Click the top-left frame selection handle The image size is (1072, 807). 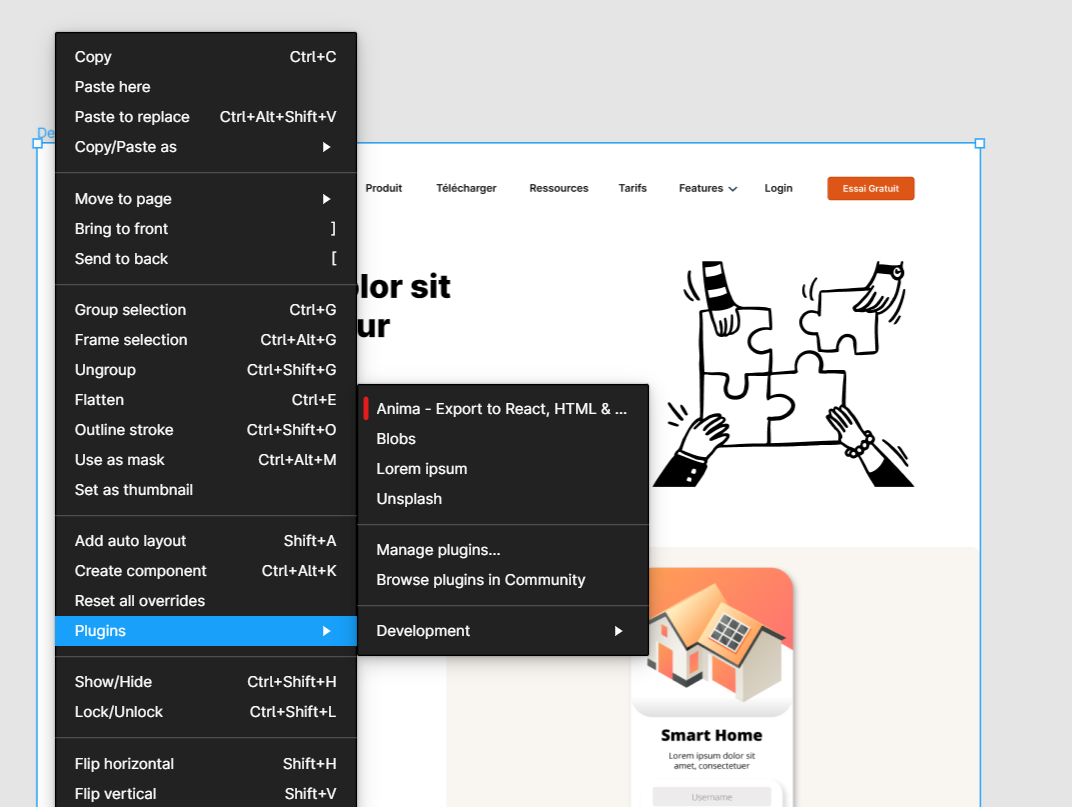[x=38, y=144]
